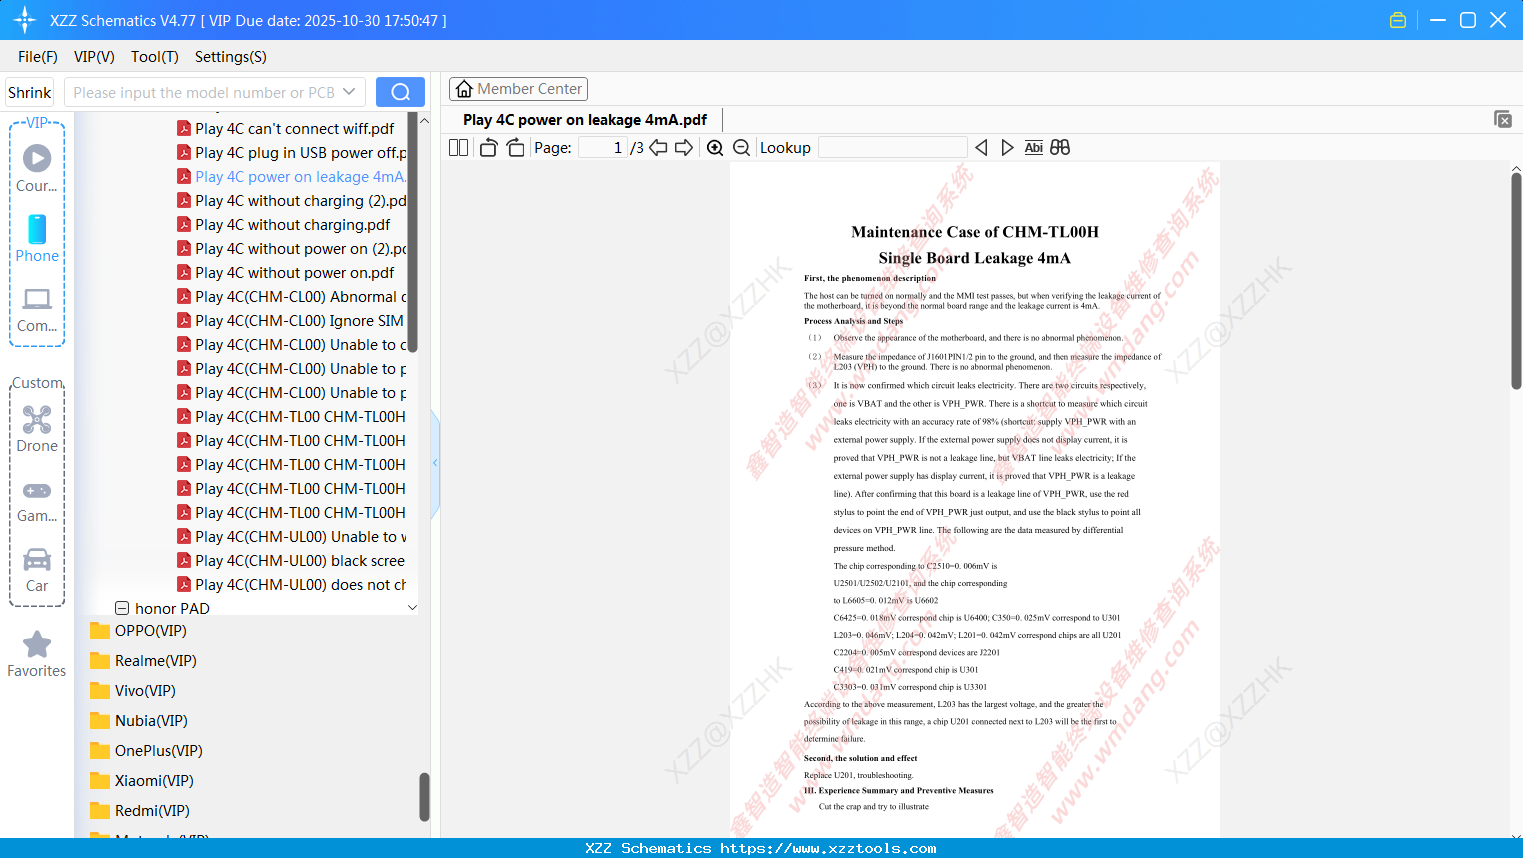Open the Favorites star icon

click(37, 644)
